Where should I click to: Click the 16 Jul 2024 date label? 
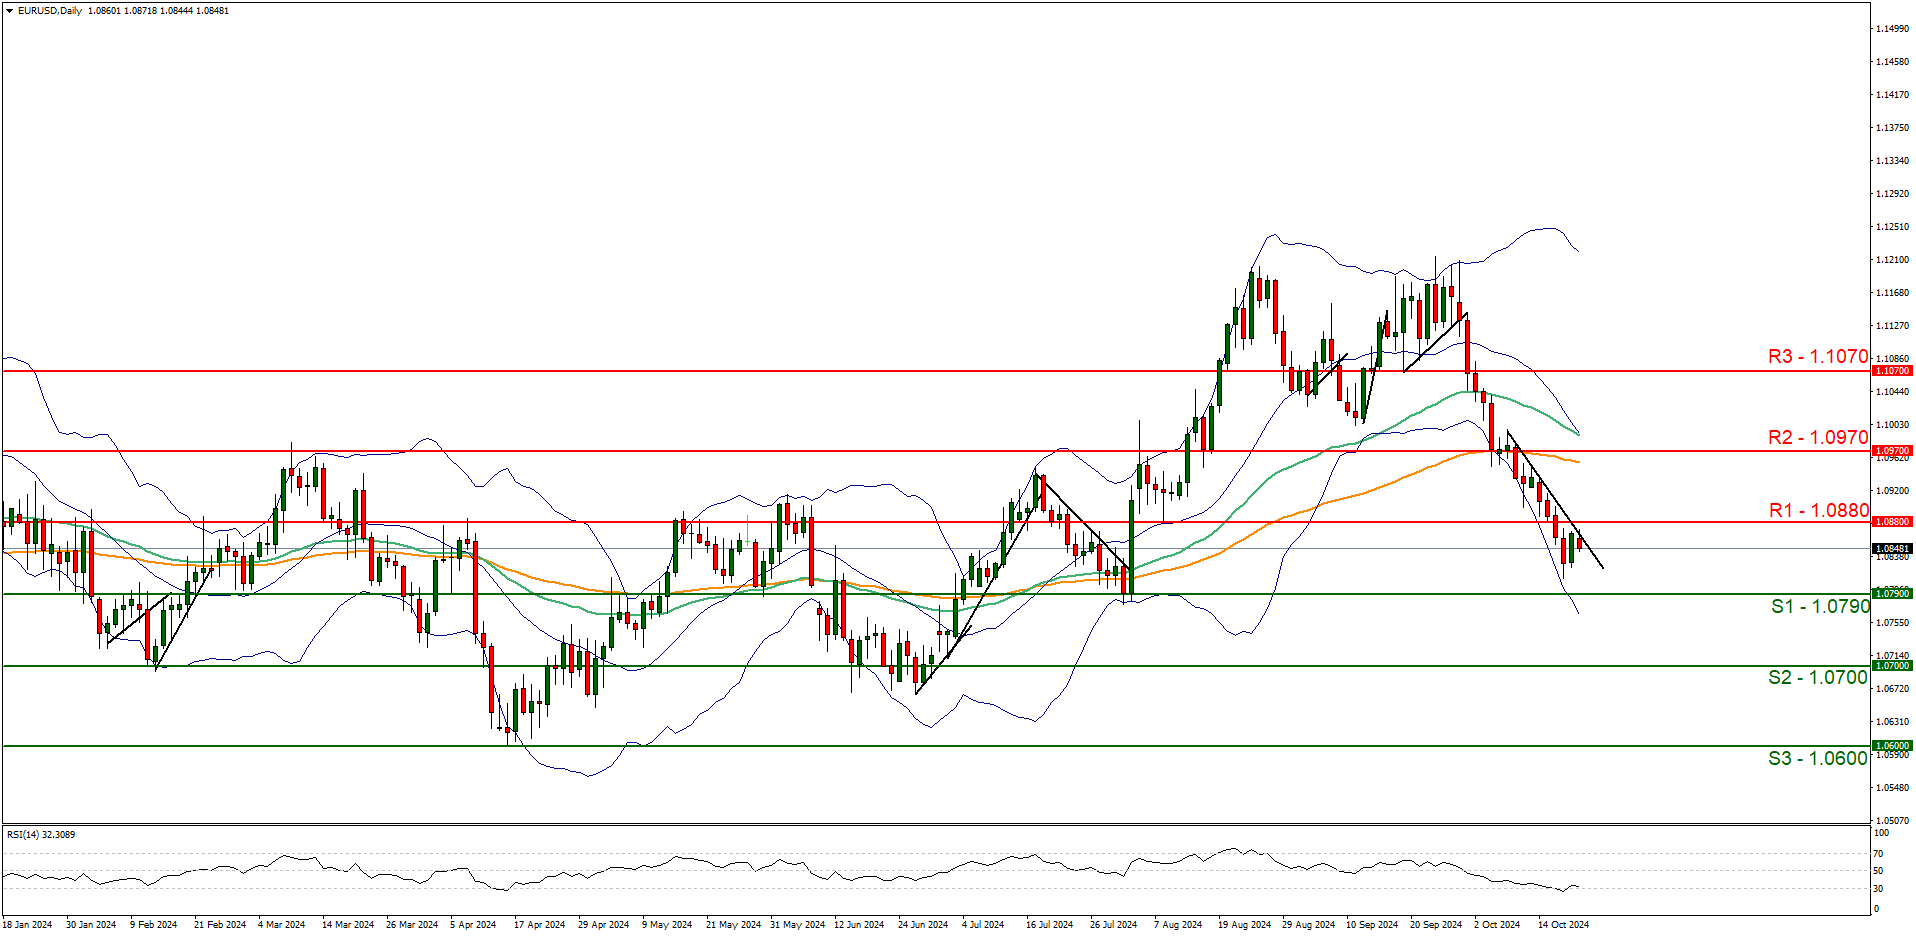(x=1049, y=925)
